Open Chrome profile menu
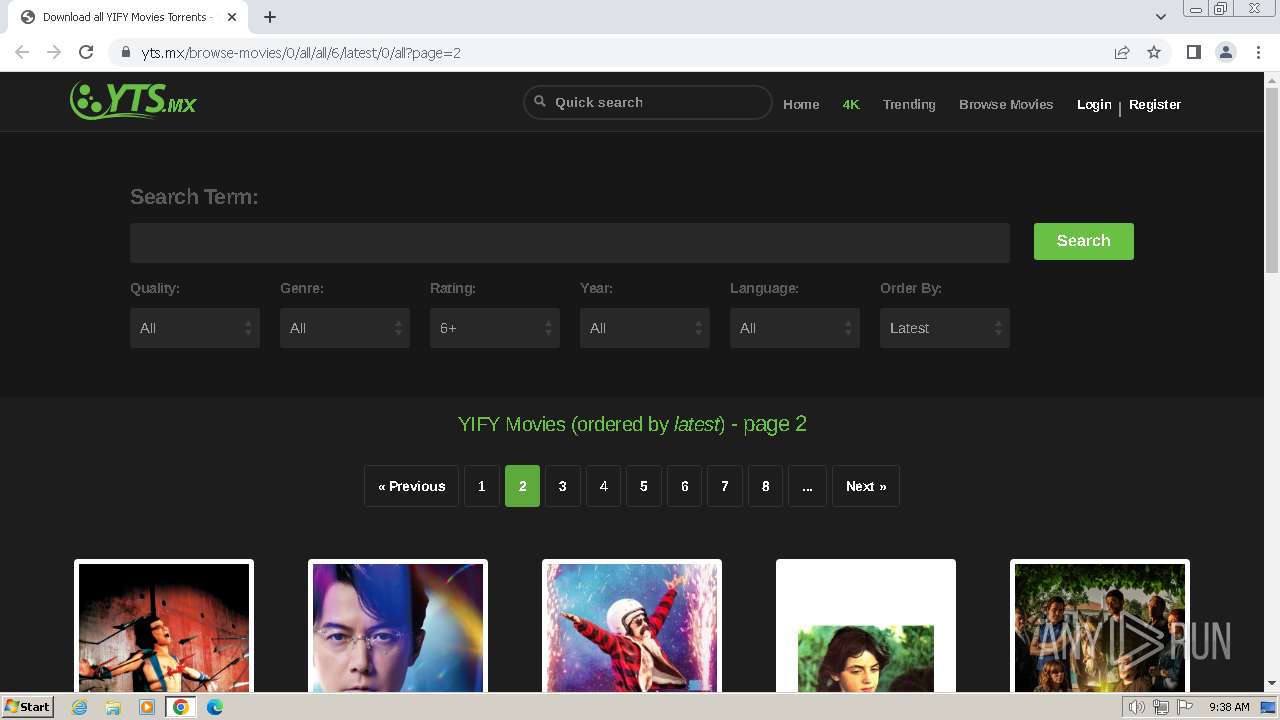Viewport: 1280px width, 720px height. tap(1226, 52)
